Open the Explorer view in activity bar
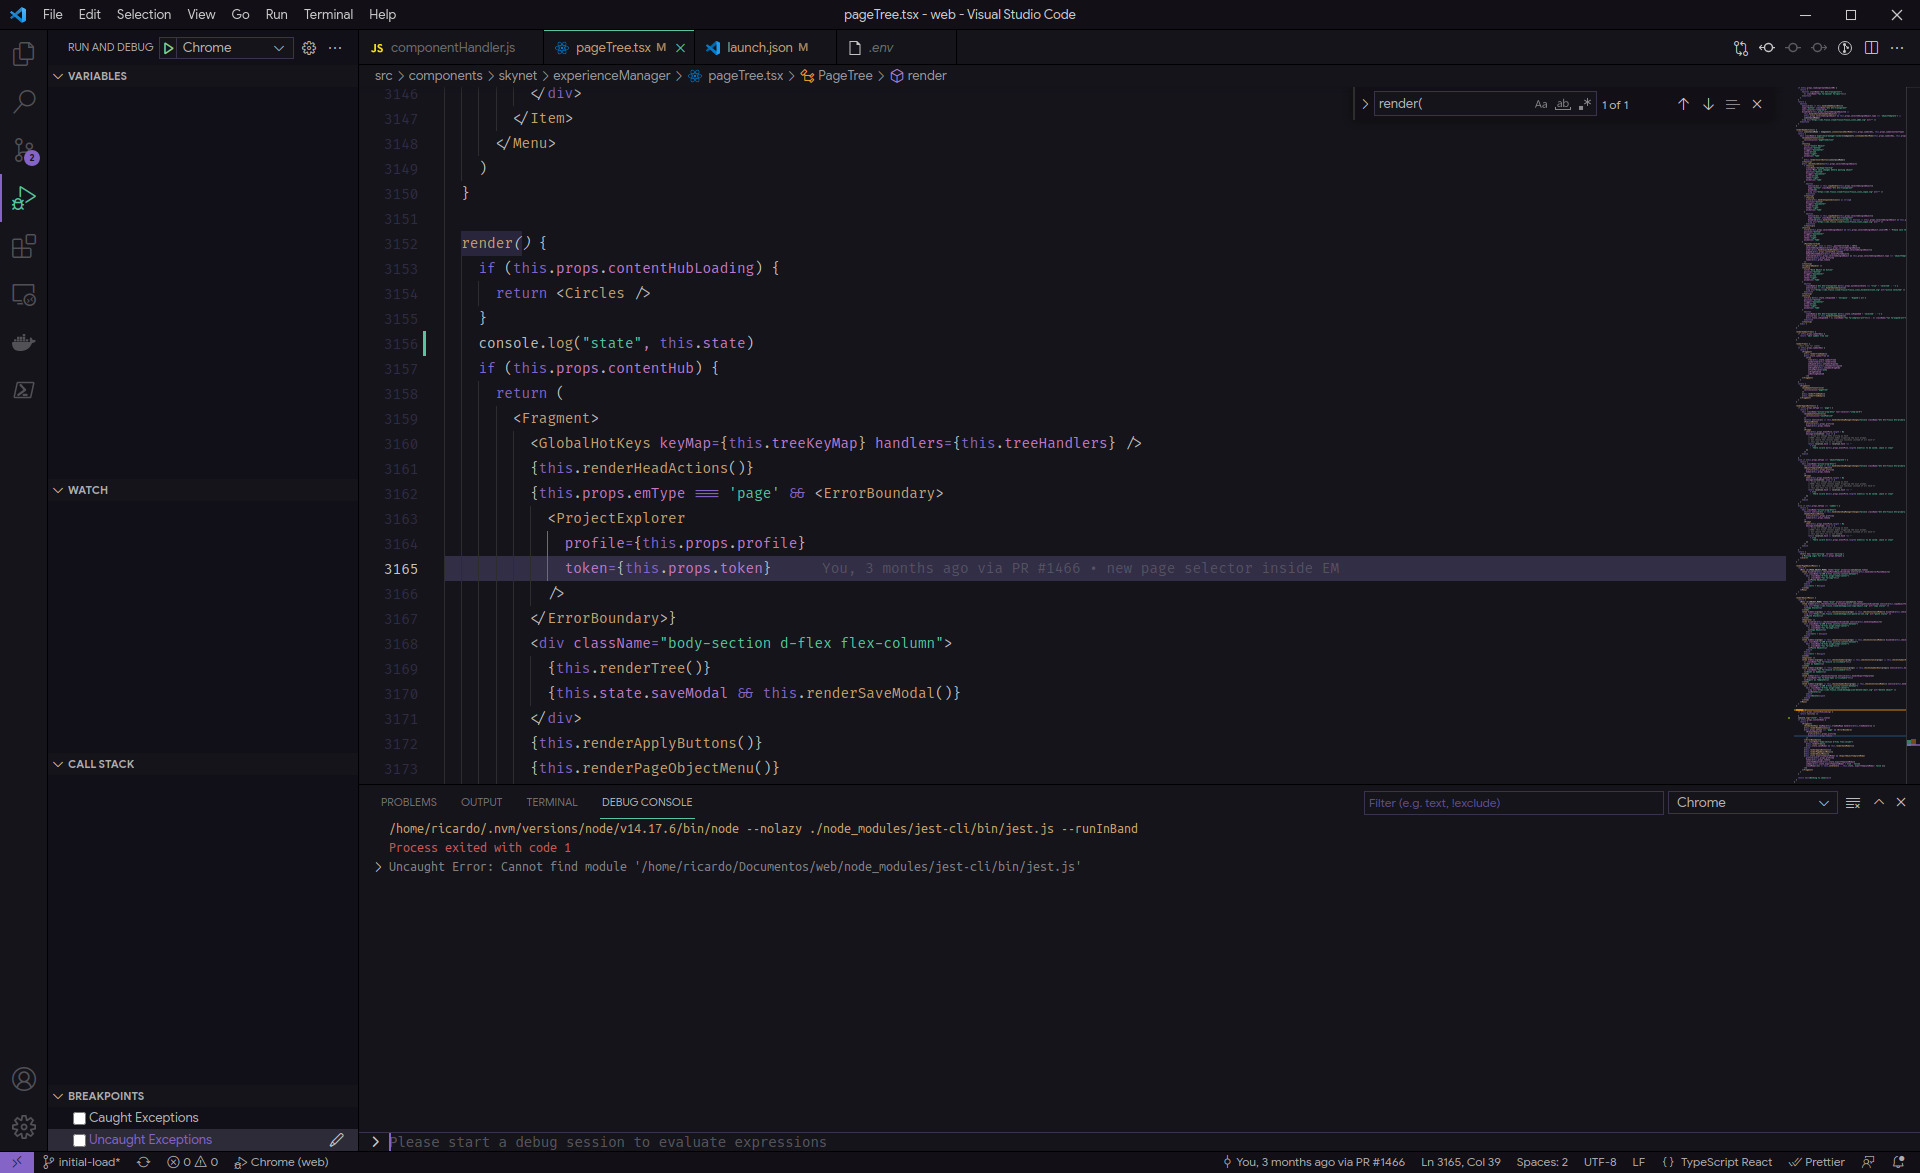The height and width of the screenshot is (1173, 1920). tap(24, 54)
